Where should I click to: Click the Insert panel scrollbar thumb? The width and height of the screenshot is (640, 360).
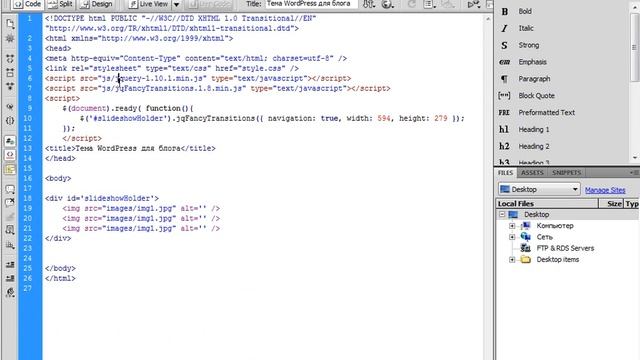tap(635, 47)
